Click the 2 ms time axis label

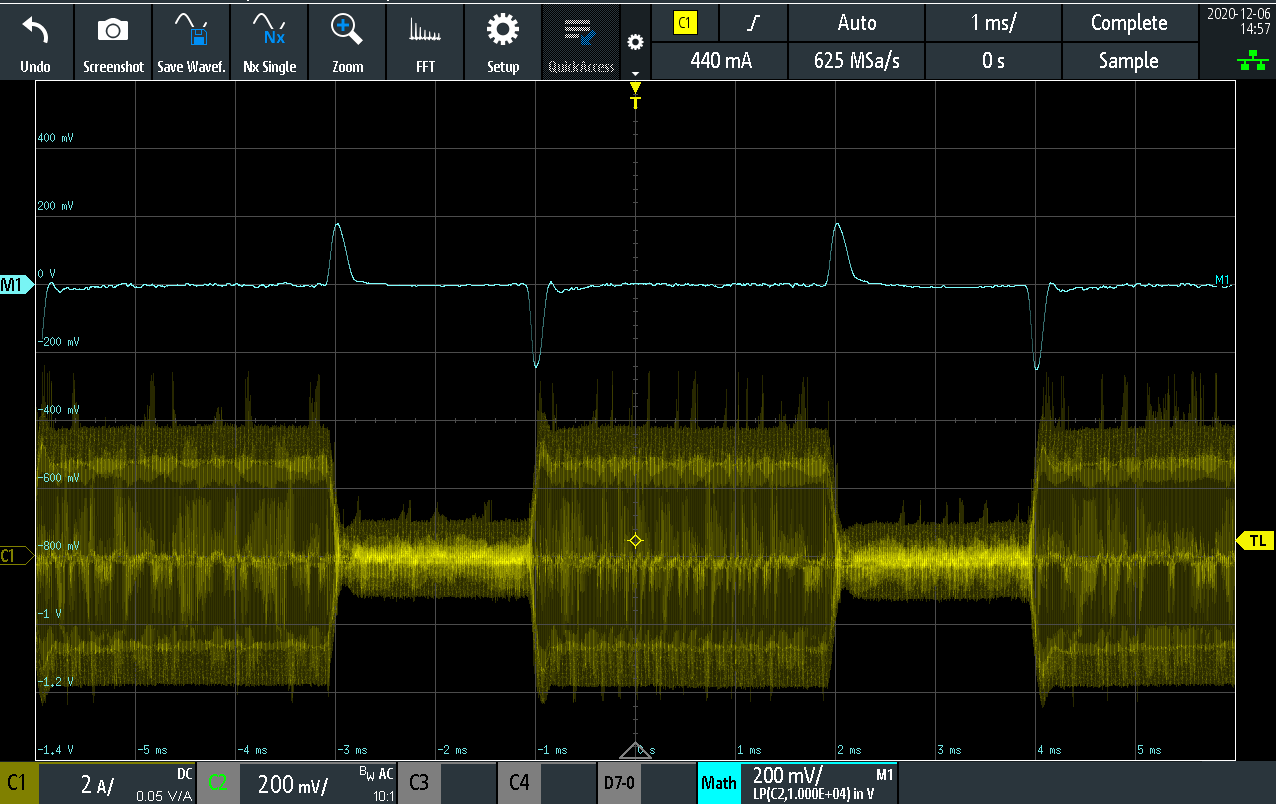pos(849,750)
